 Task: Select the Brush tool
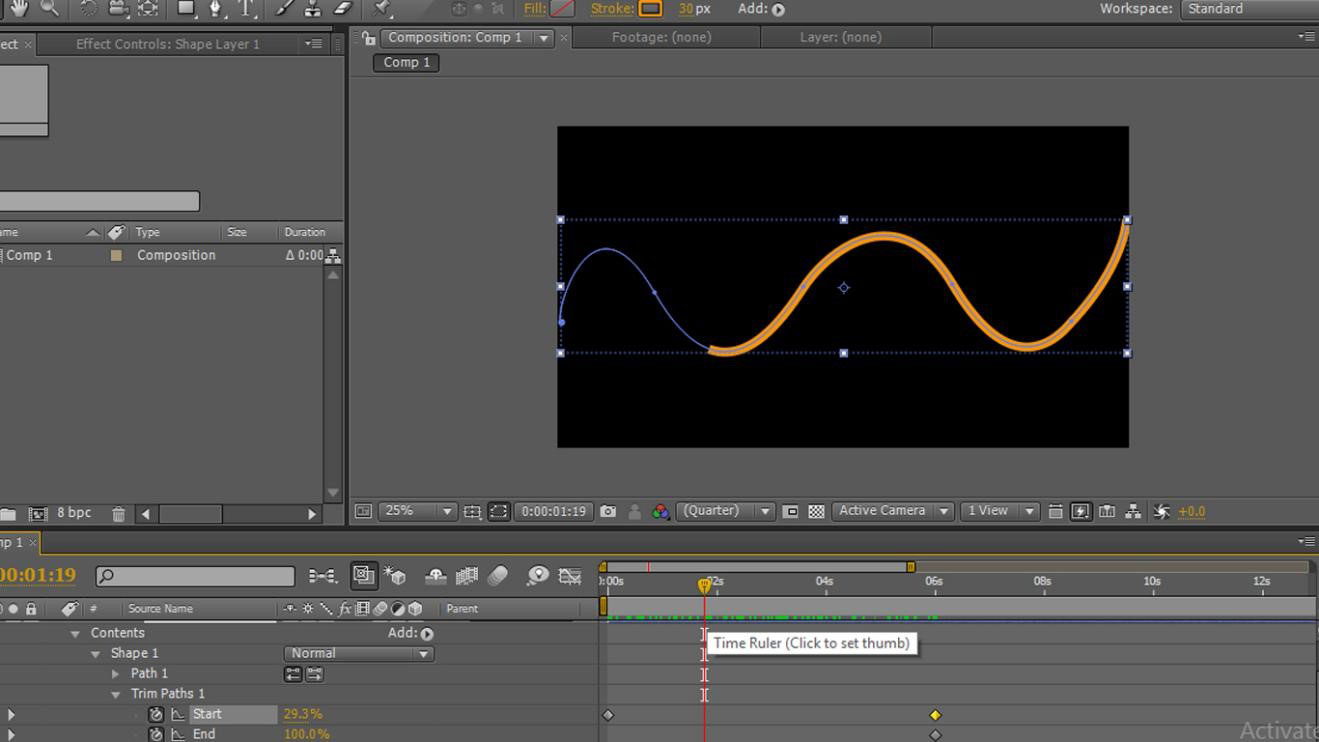pos(282,10)
